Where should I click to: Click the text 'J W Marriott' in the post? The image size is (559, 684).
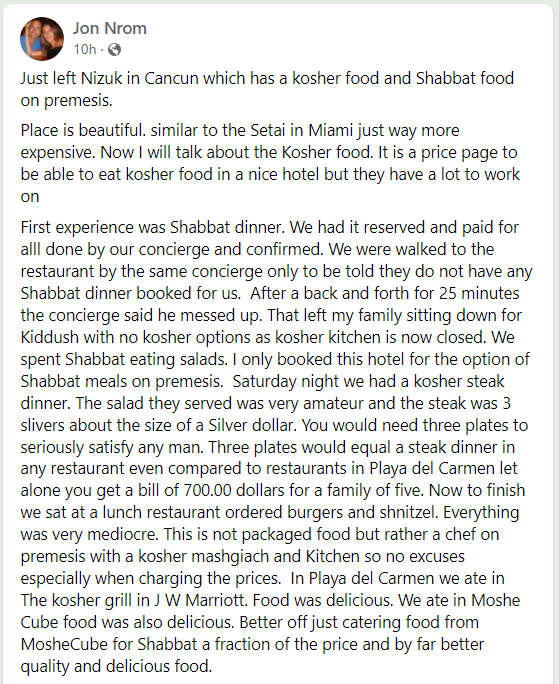200,600
